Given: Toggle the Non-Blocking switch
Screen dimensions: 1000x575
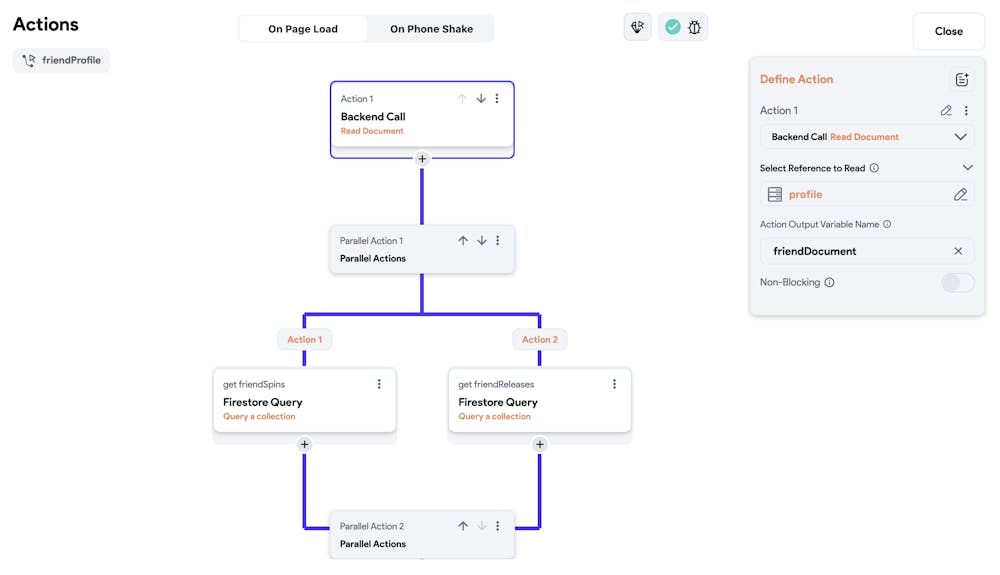Looking at the screenshot, I should (x=957, y=283).
